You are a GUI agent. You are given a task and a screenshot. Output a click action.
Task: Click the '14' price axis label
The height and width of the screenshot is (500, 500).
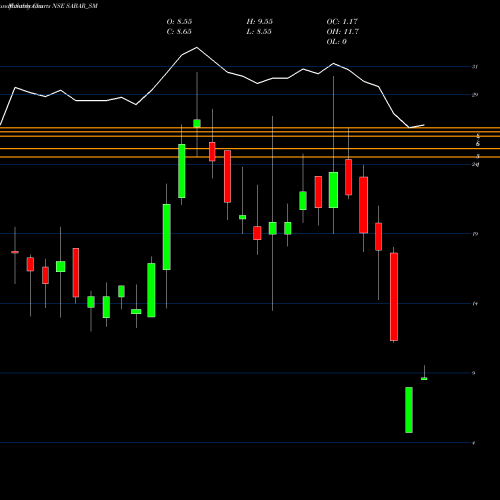tap(475, 304)
